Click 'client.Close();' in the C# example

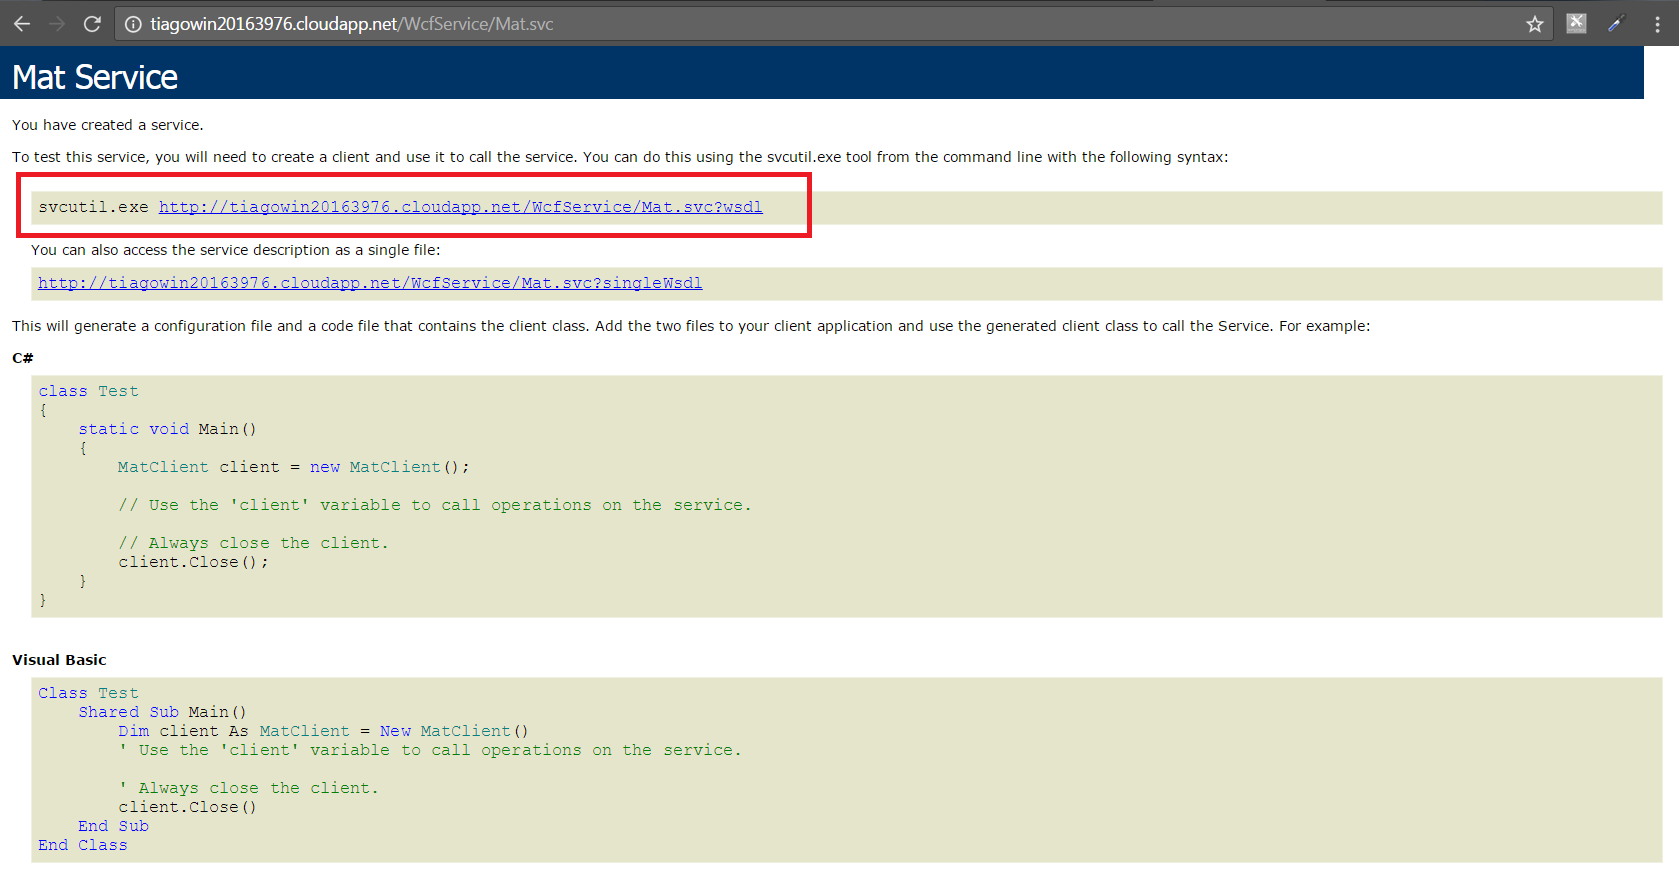(193, 562)
